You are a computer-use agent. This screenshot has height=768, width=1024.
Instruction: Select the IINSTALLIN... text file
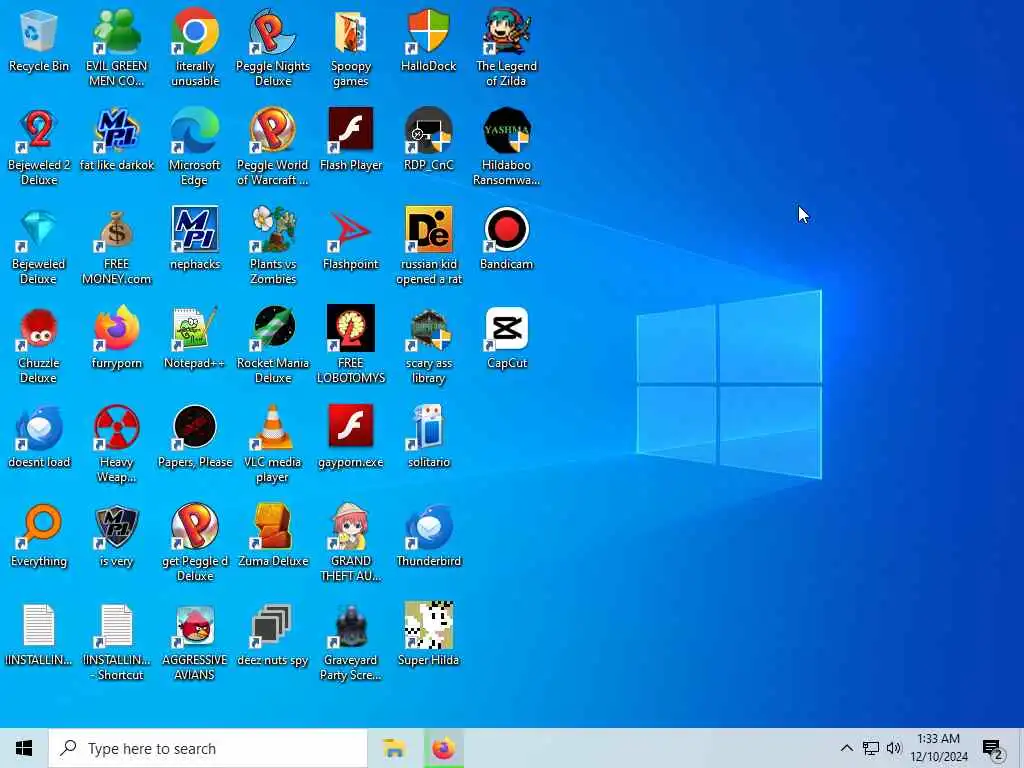point(39,635)
